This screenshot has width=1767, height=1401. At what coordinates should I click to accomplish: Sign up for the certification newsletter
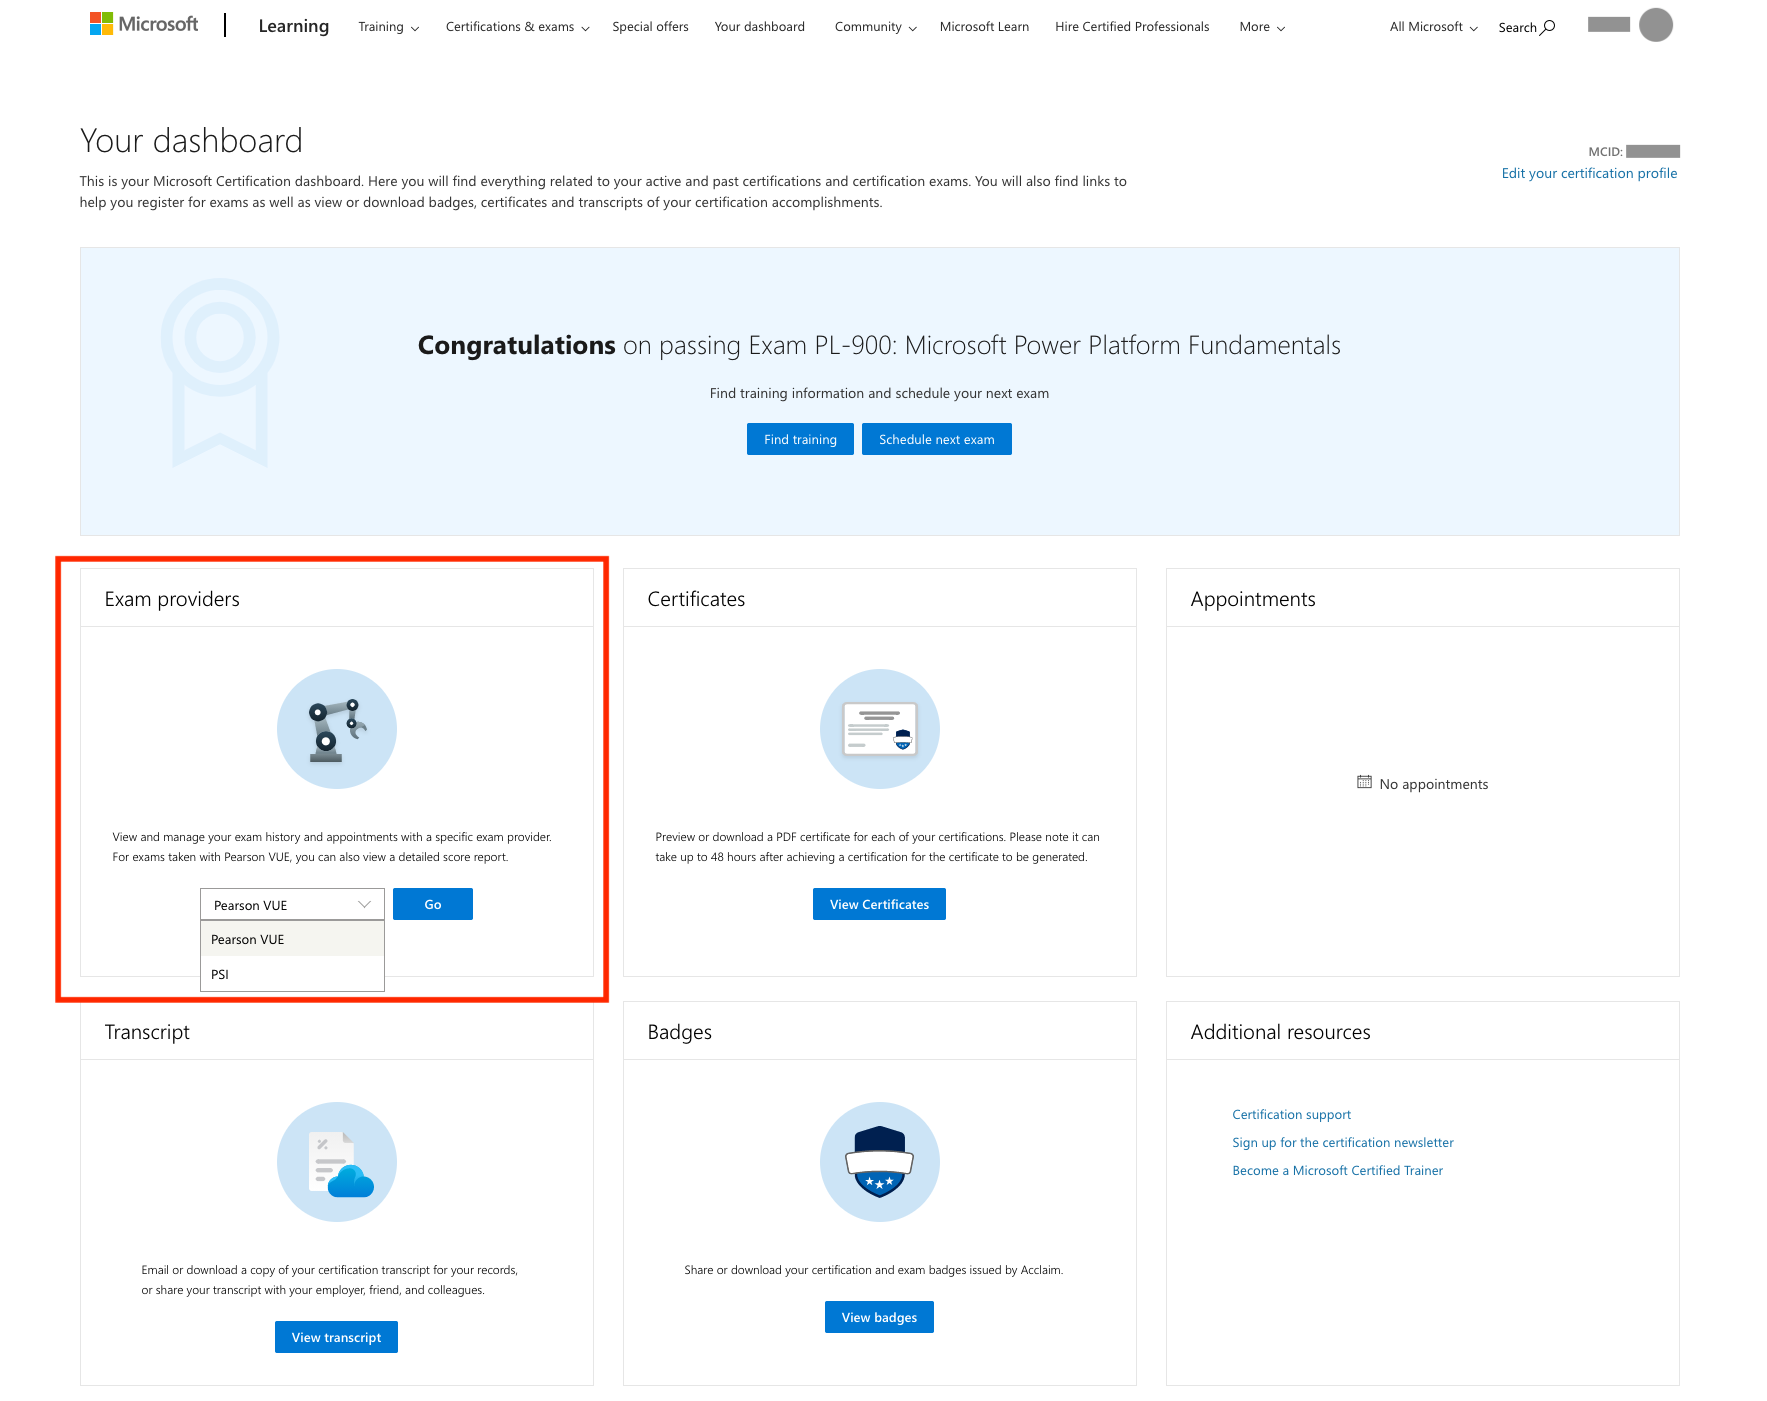[1343, 1142]
